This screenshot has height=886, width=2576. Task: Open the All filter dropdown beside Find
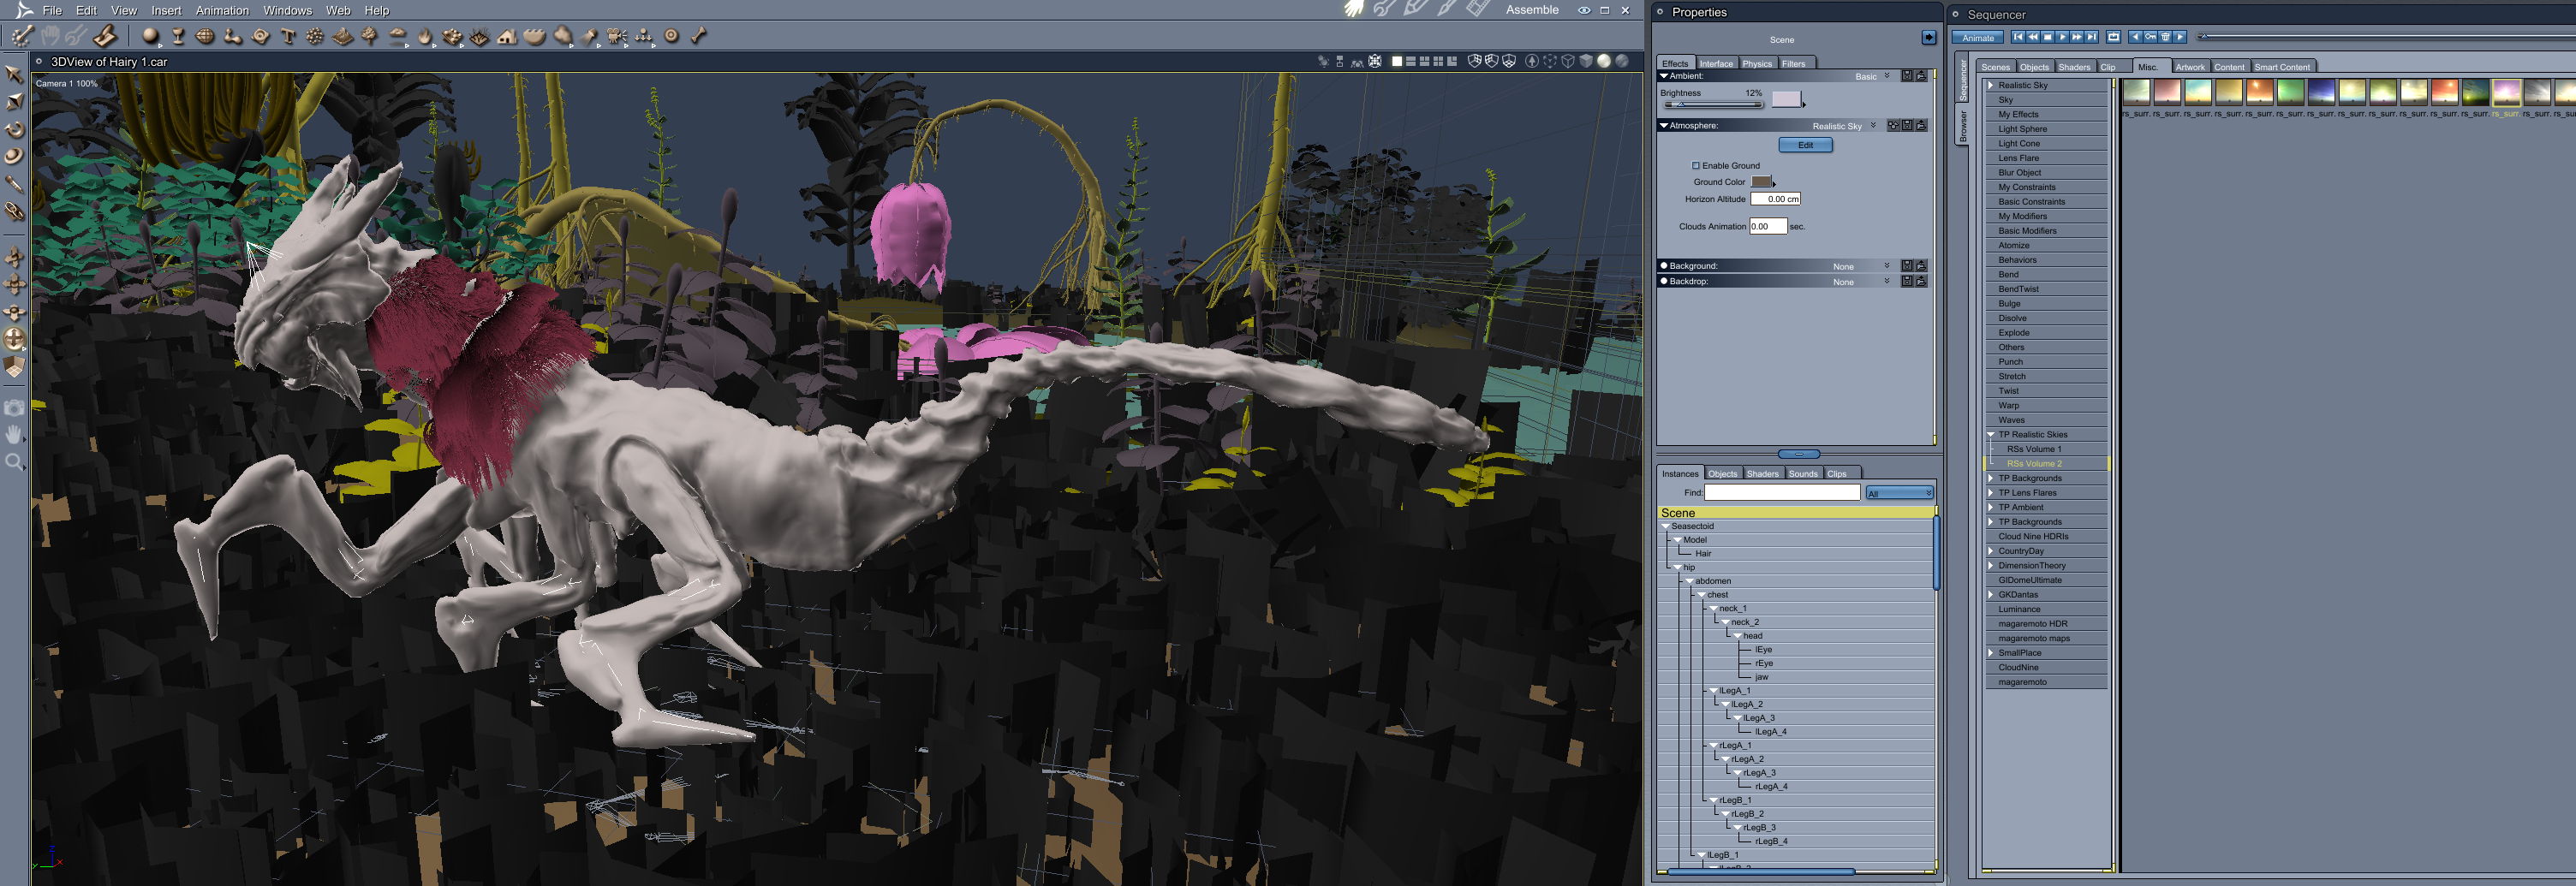click(1899, 493)
